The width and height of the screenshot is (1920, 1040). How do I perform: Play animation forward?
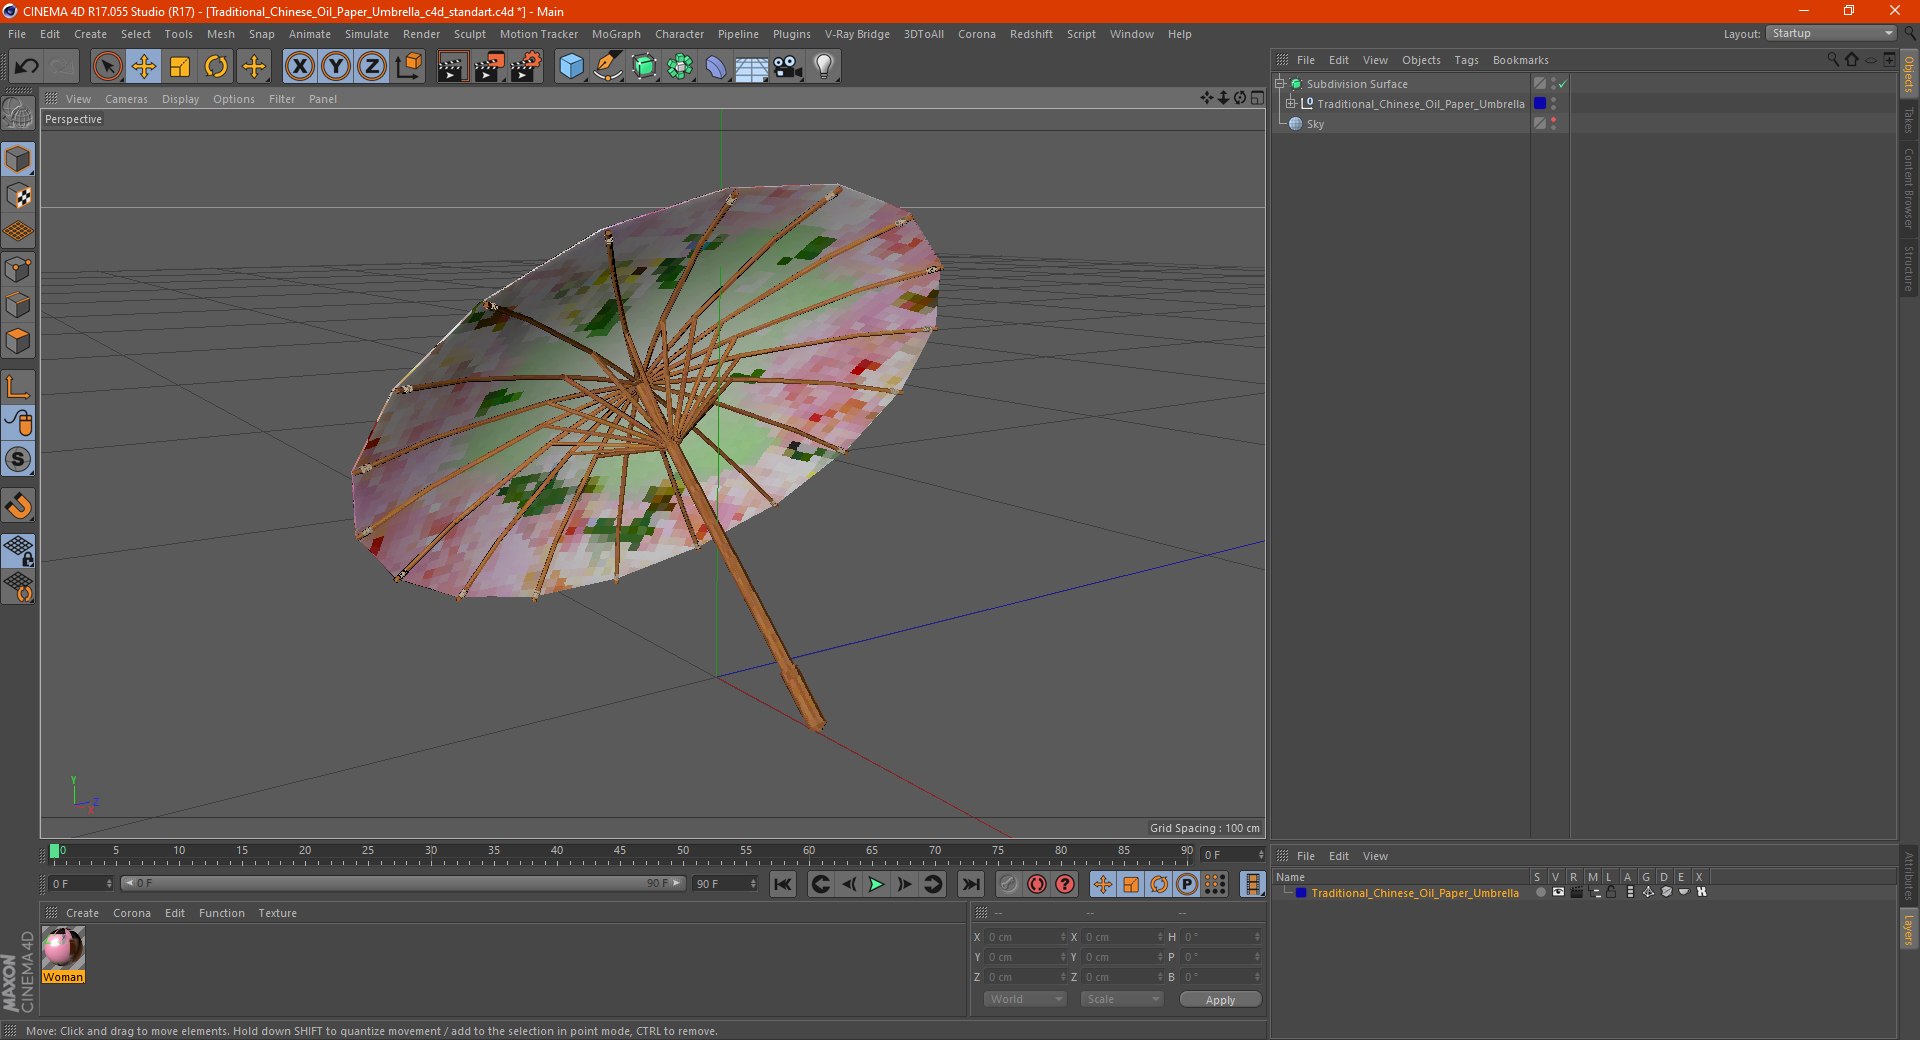click(876, 884)
